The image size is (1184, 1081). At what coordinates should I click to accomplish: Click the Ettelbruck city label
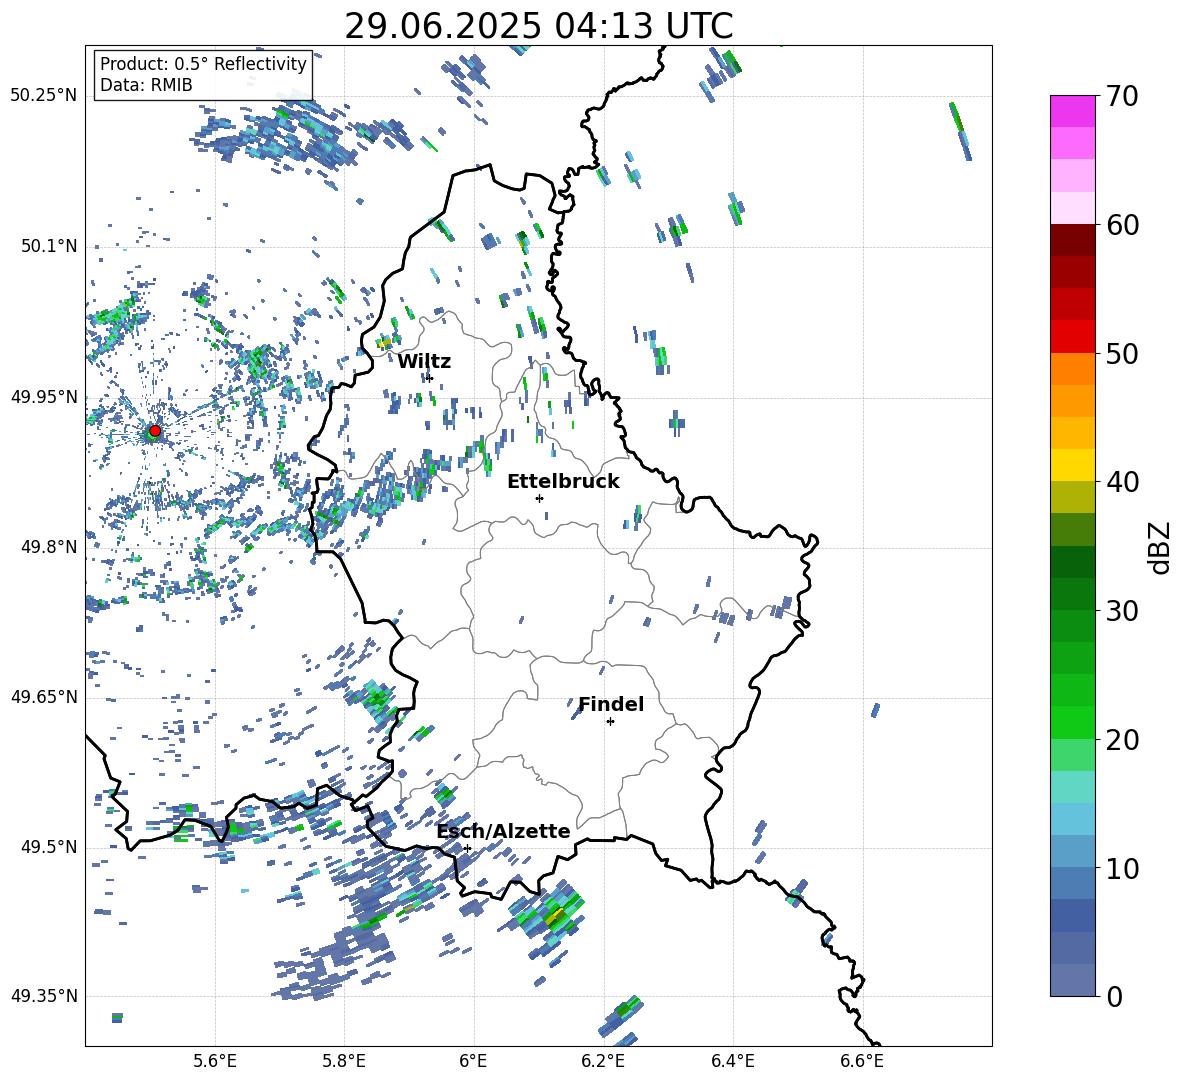[x=563, y=482]
